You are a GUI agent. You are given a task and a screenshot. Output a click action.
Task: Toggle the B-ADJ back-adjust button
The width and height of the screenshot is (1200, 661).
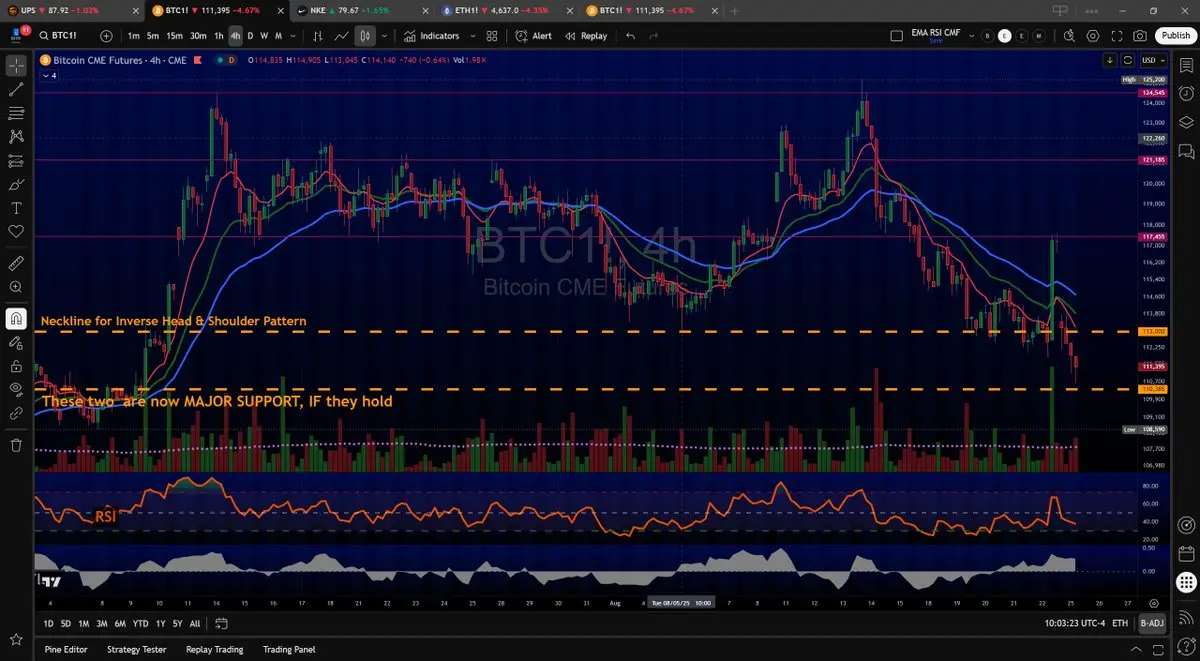click(1153, 623)
